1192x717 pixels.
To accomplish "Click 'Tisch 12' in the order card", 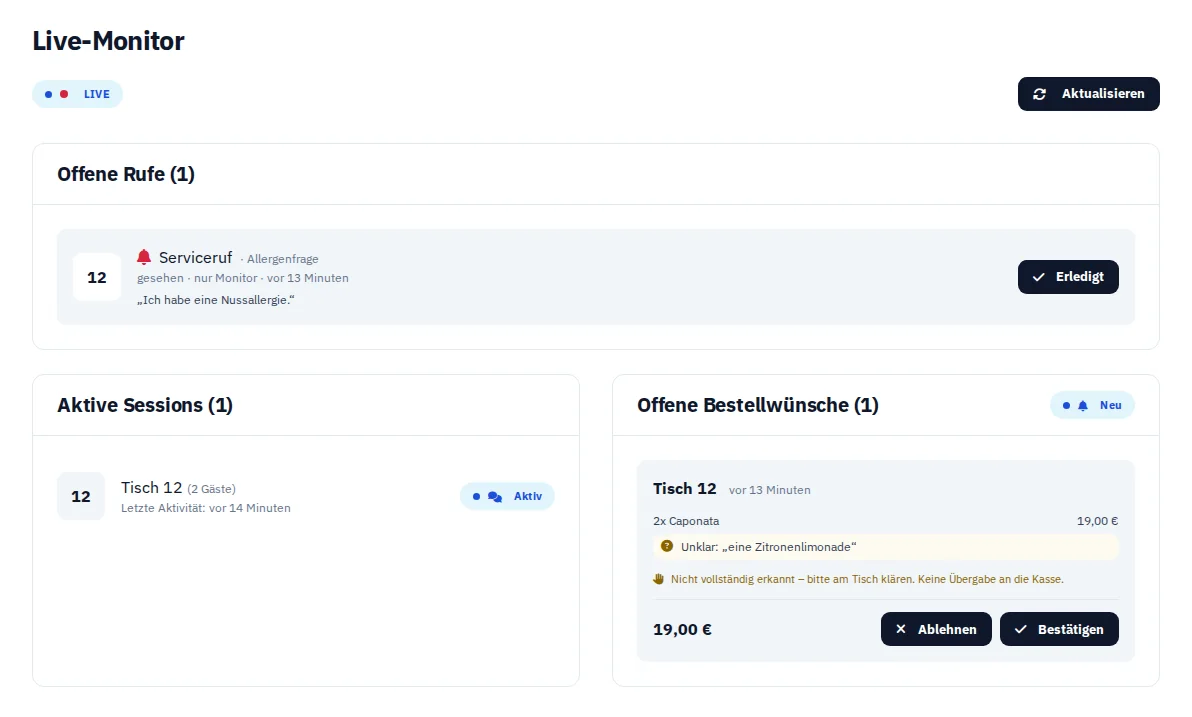I will [684, 489].
